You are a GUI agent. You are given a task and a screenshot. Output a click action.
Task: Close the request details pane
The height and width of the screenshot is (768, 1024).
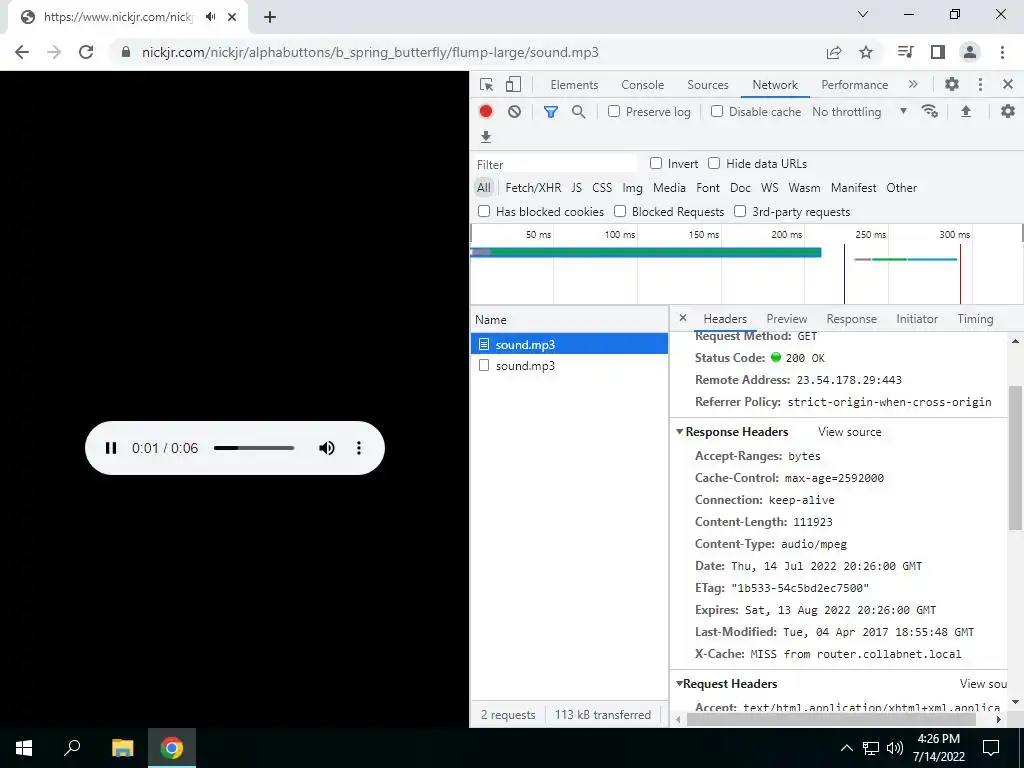(683, 318)
